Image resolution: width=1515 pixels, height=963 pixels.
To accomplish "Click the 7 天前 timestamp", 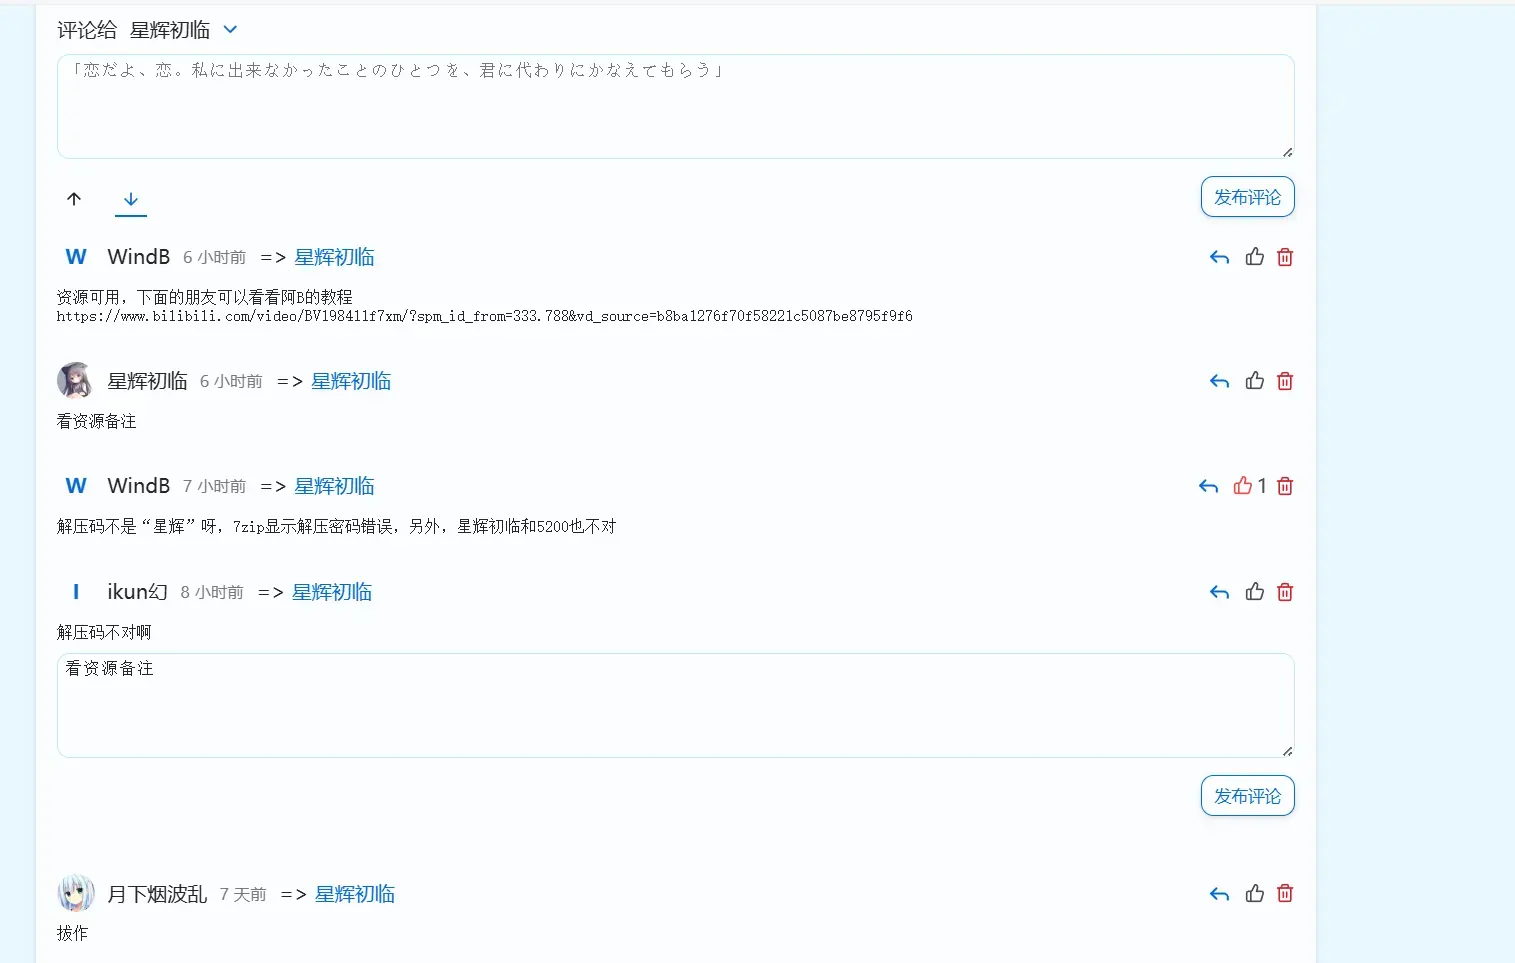I will coord(243,894).
